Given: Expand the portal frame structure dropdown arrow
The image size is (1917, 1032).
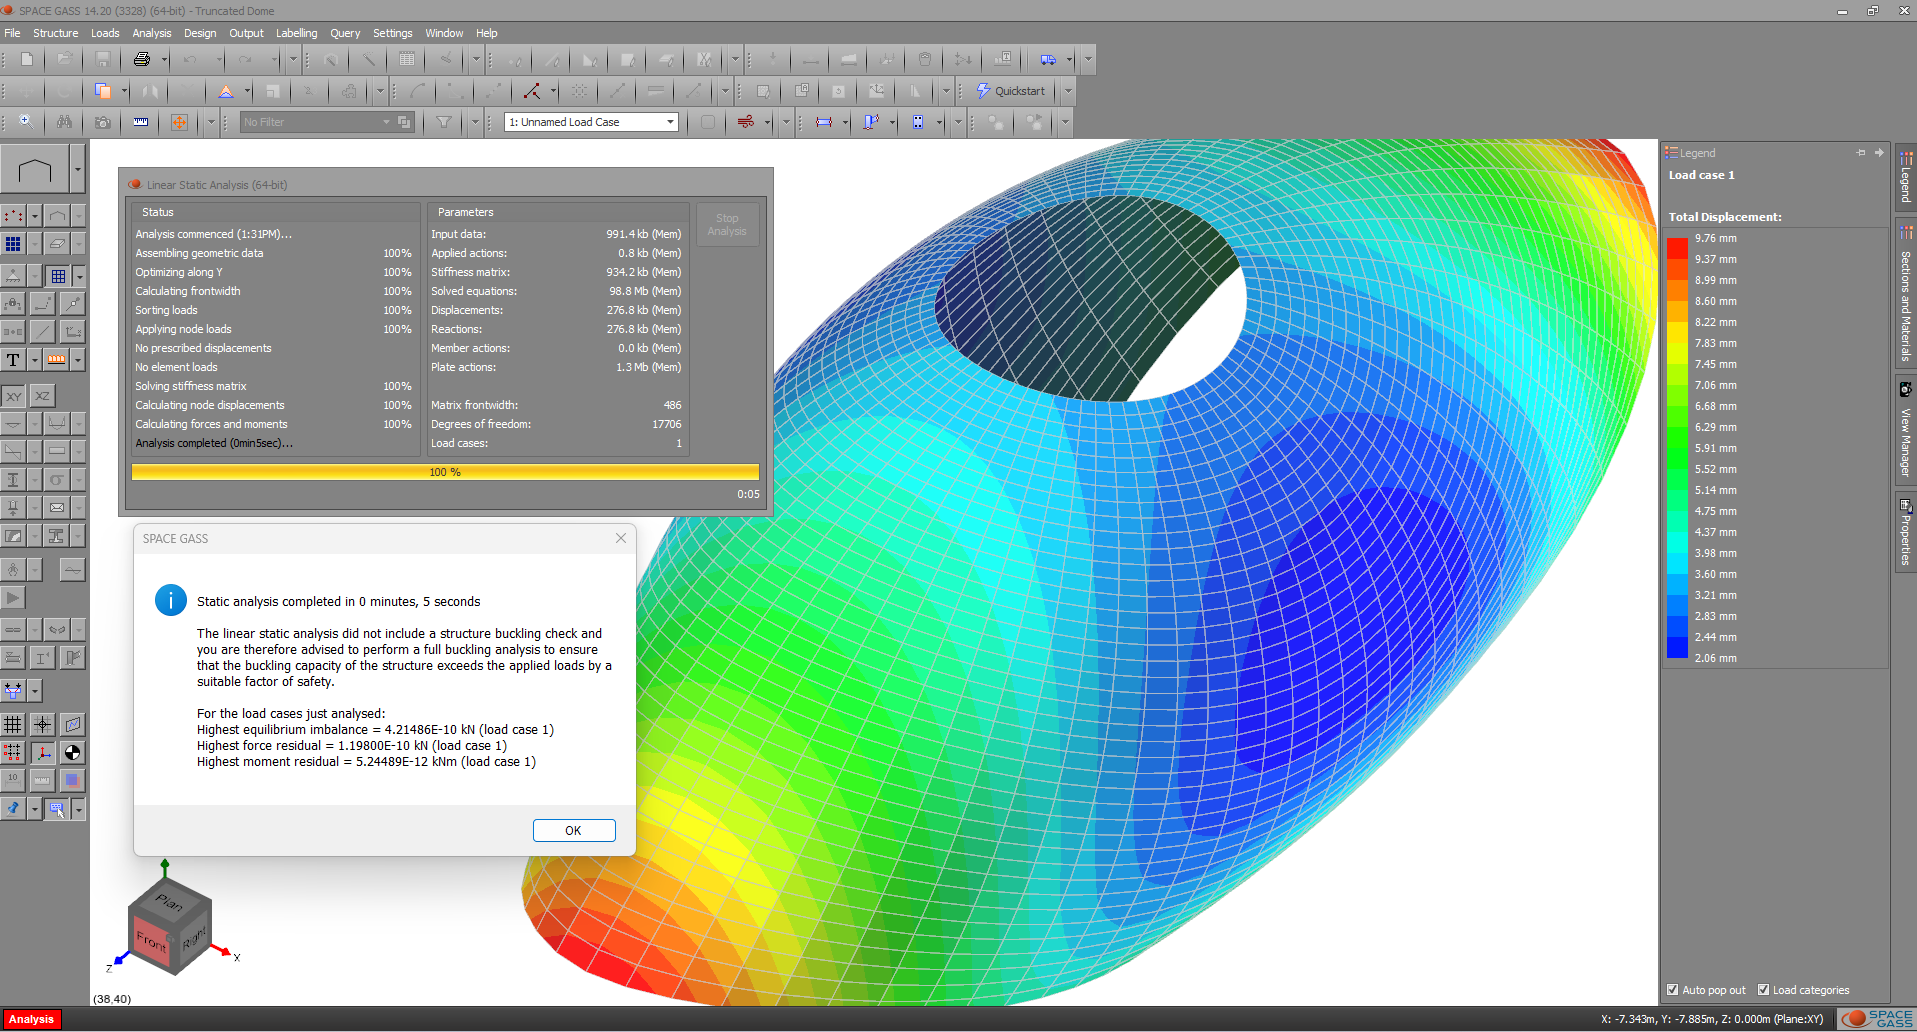Looking at the screenshot, I should pos(78,170).
